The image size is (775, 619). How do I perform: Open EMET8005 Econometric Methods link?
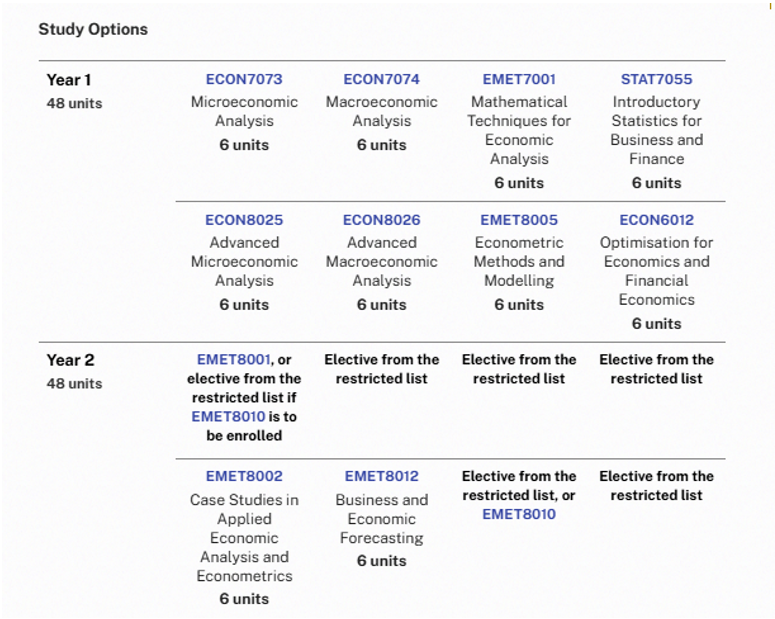pos(519,220)
